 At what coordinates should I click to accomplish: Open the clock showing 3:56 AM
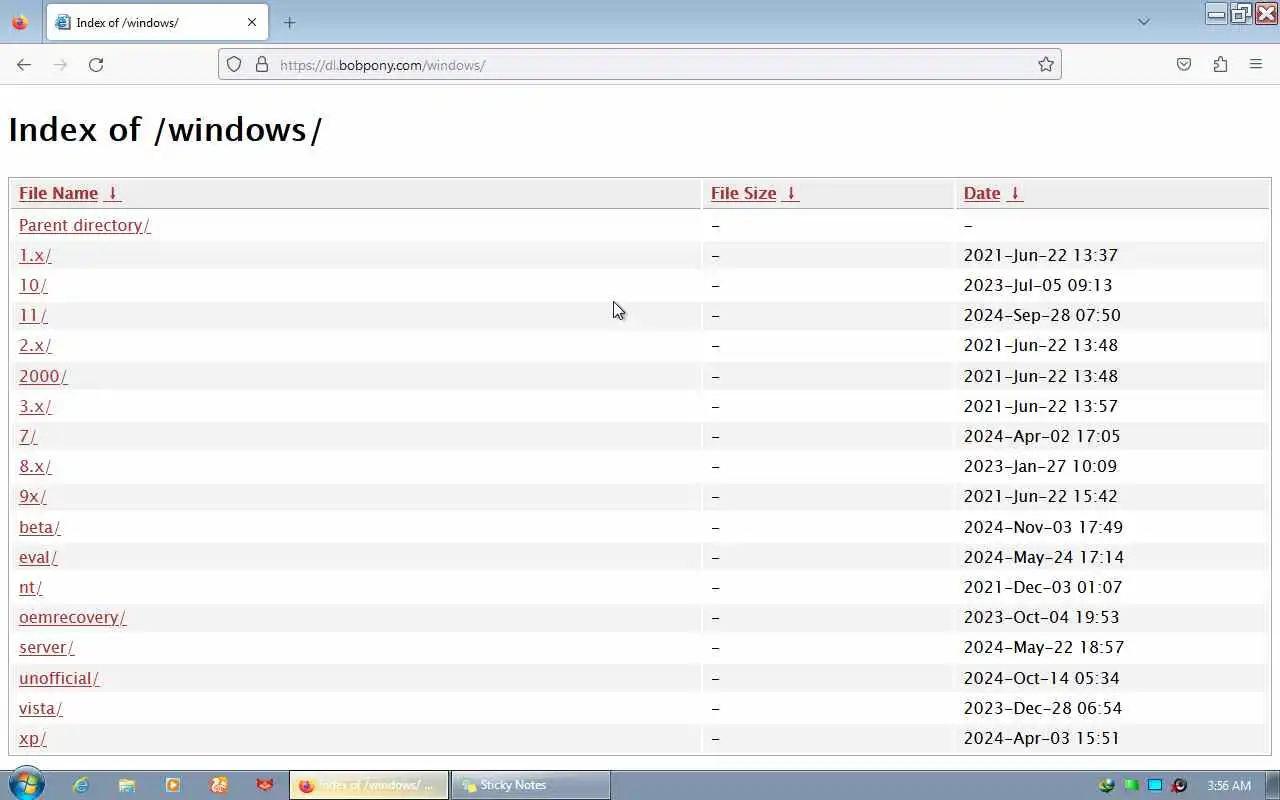1228,785
